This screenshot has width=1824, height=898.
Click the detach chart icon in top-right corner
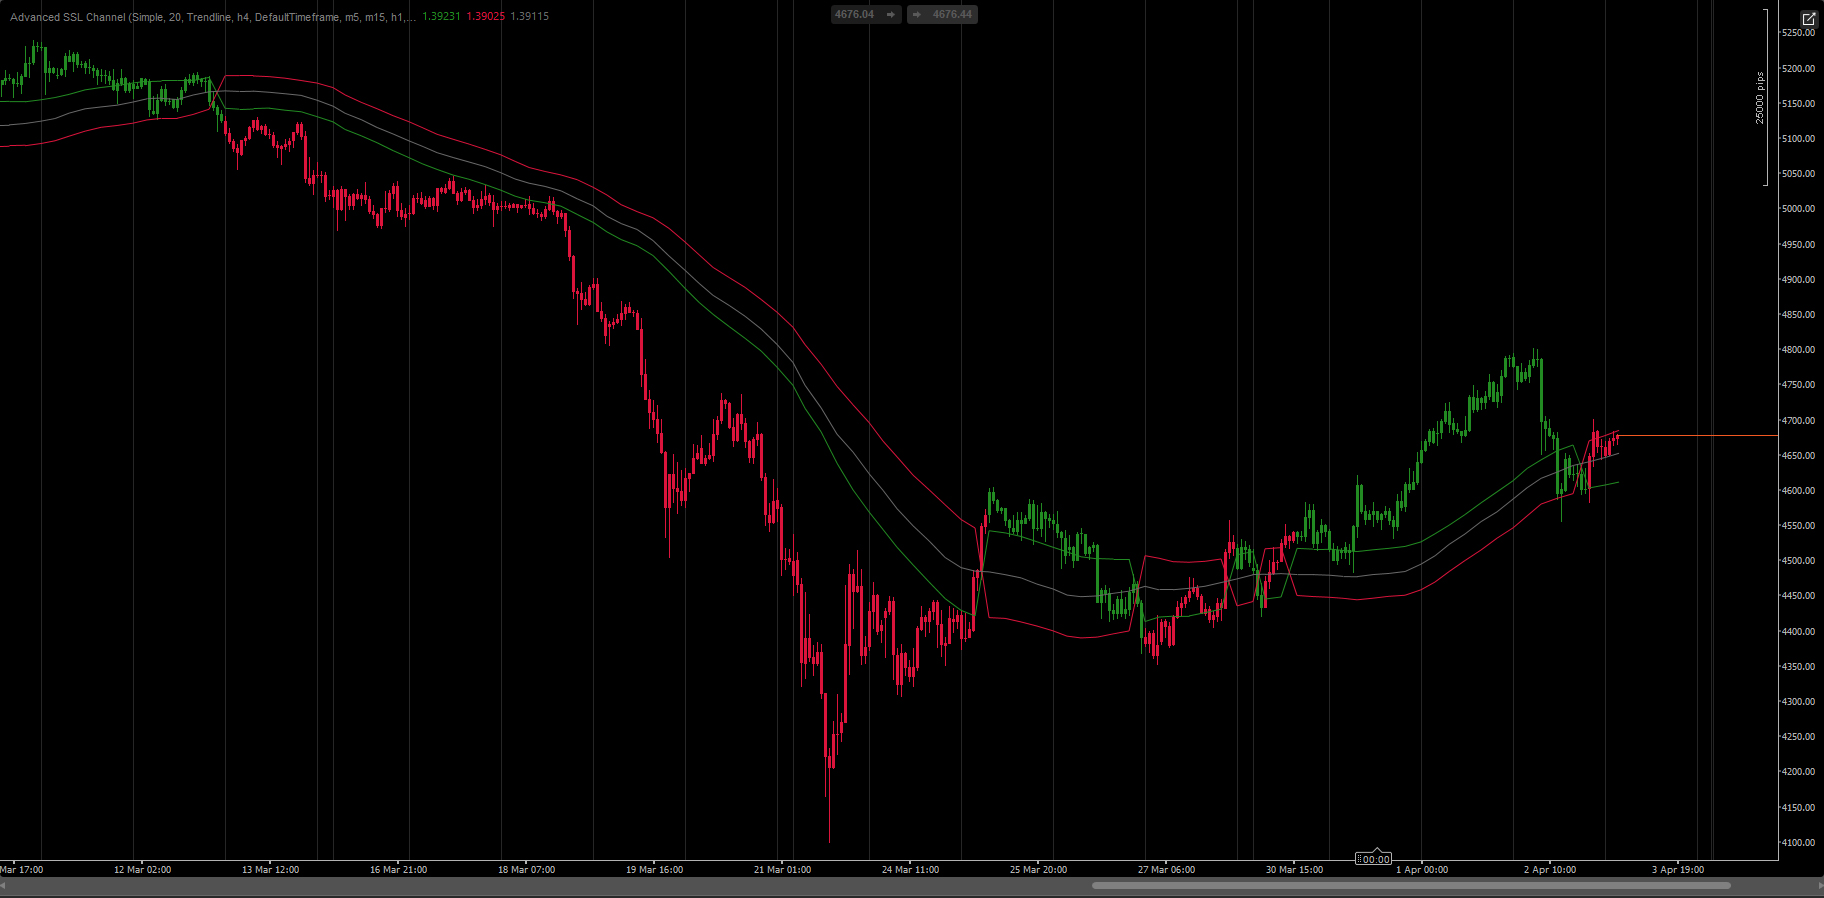[1808, 19]
